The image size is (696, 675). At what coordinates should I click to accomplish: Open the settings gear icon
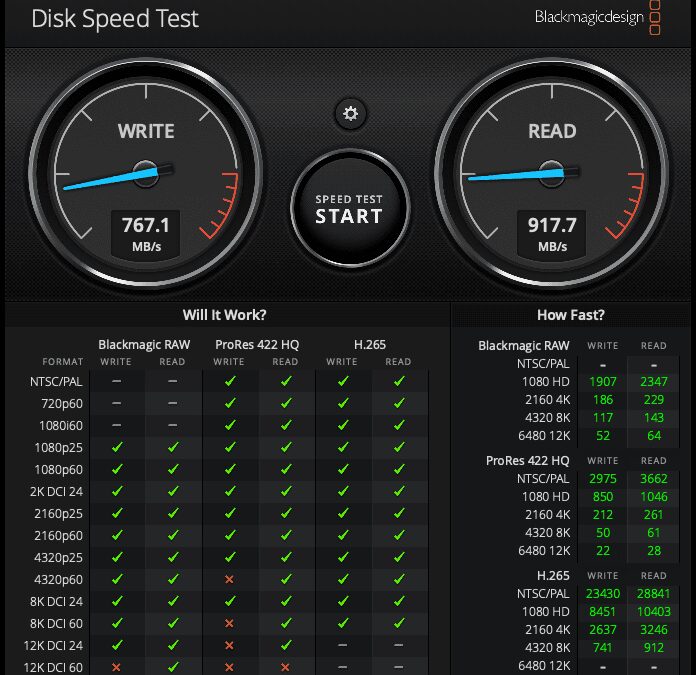pyautogui.click(x=350, y=113)
